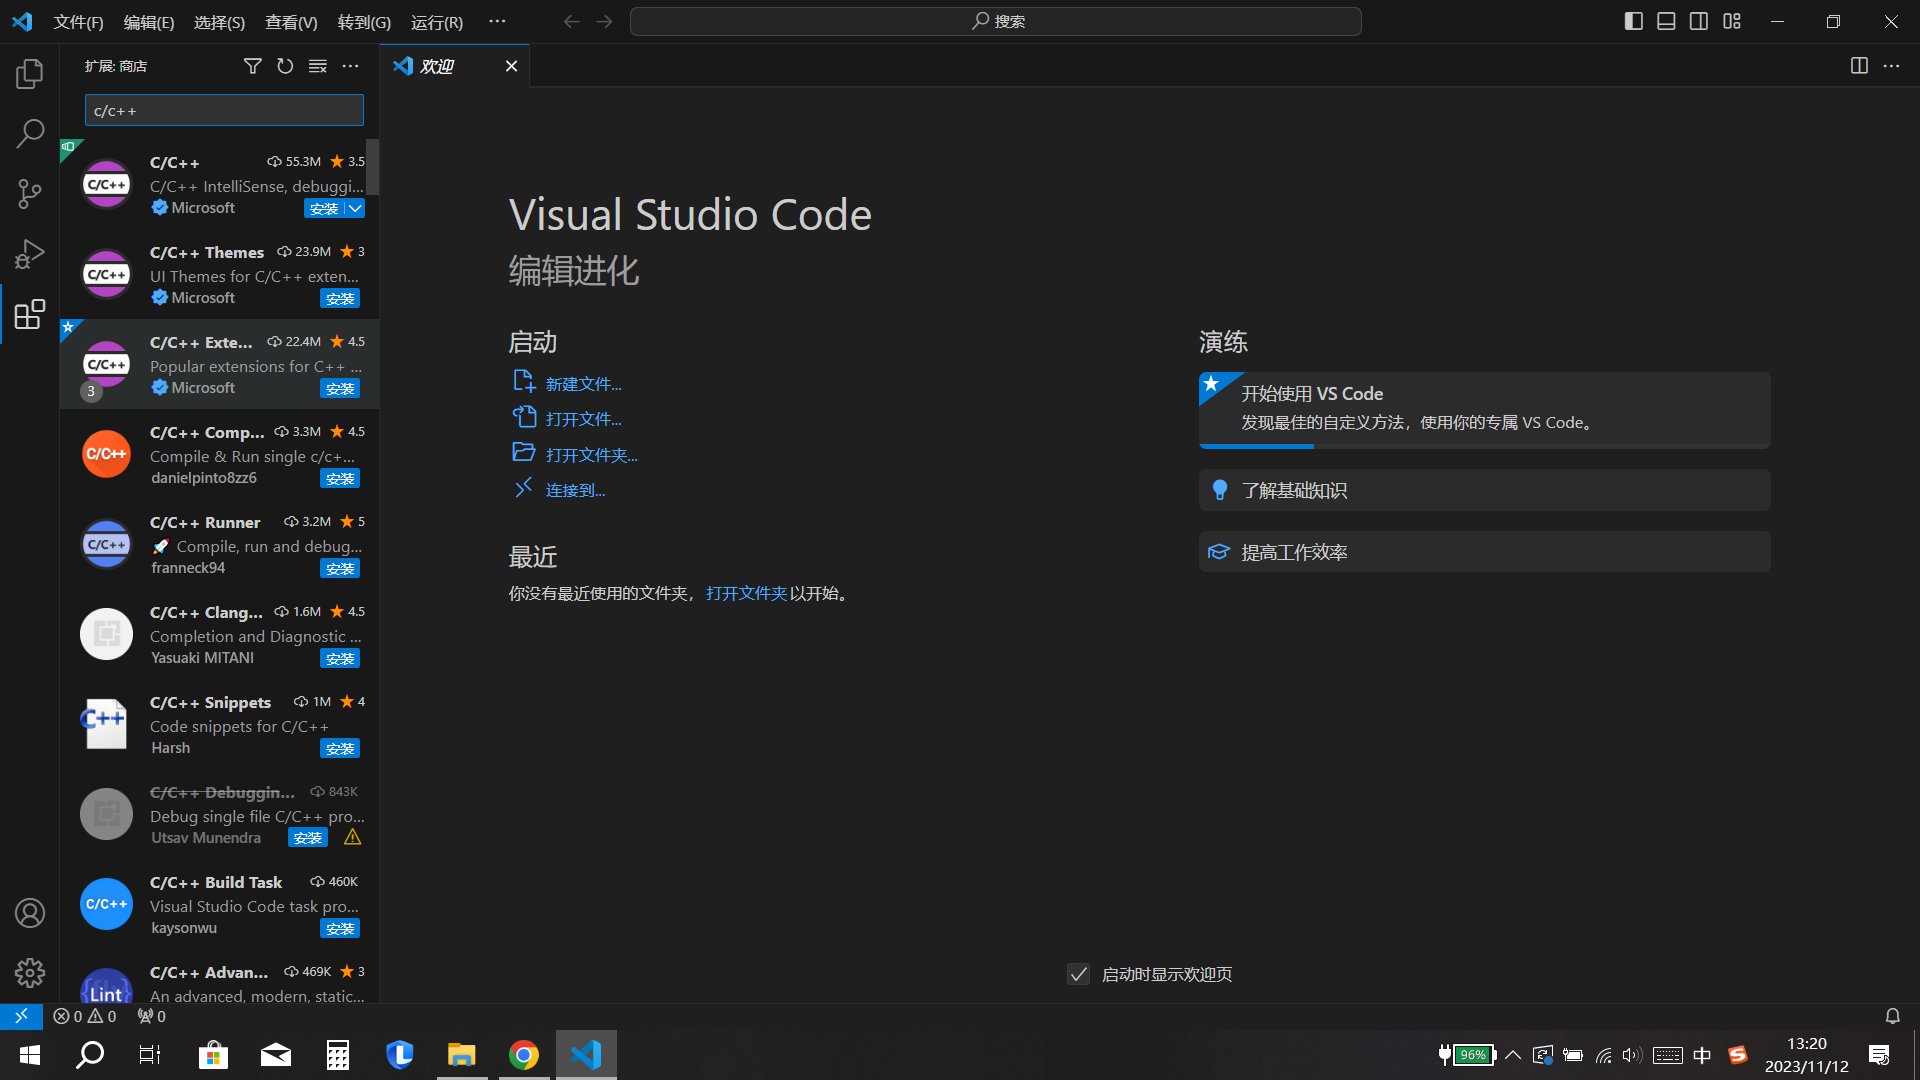Open File Explorer from taskbar
Image resolution: width=1920 pixels, height=1080 pixels.
click(461, 1054)
